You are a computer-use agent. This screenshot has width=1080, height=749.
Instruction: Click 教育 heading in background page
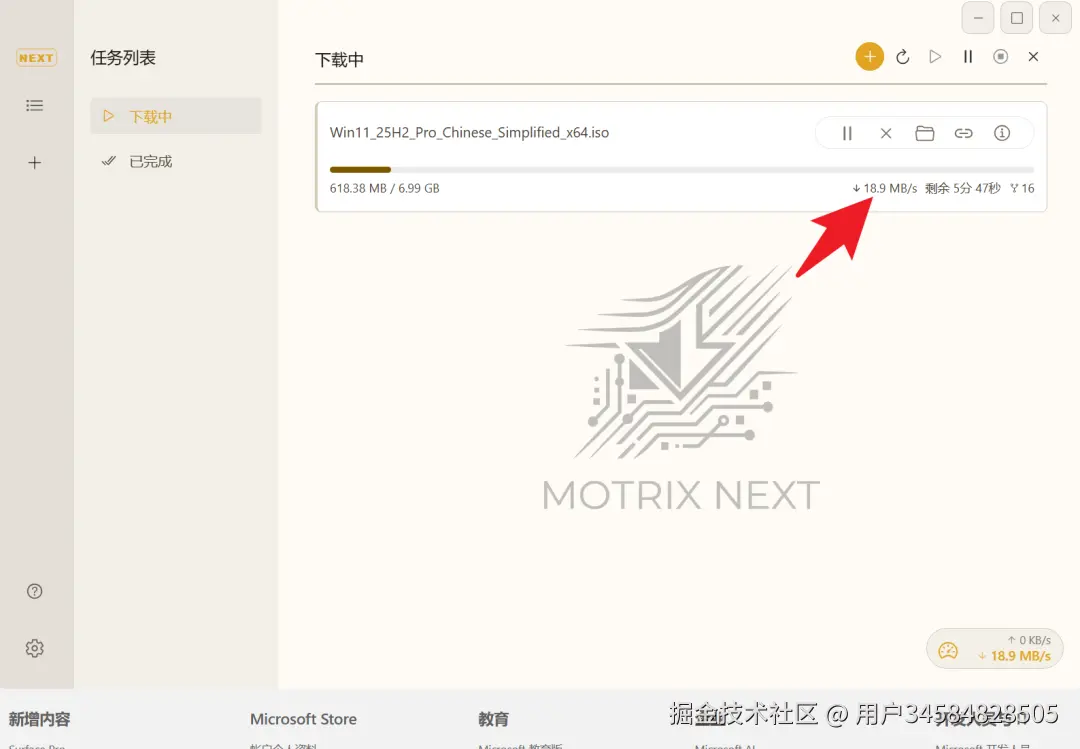(493, 719)
